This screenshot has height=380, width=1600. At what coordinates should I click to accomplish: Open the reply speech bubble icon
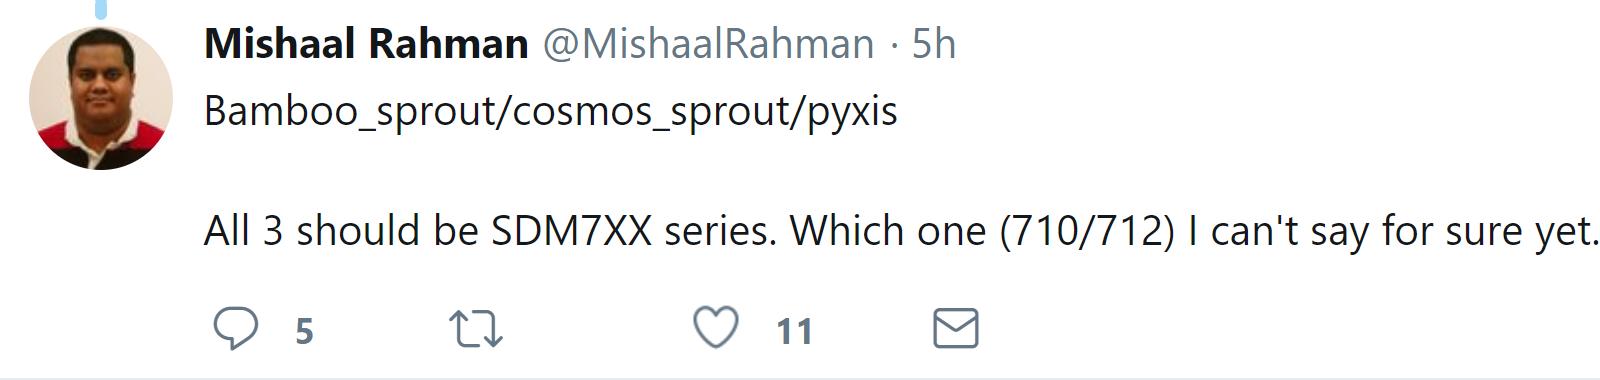click(236, 328)
